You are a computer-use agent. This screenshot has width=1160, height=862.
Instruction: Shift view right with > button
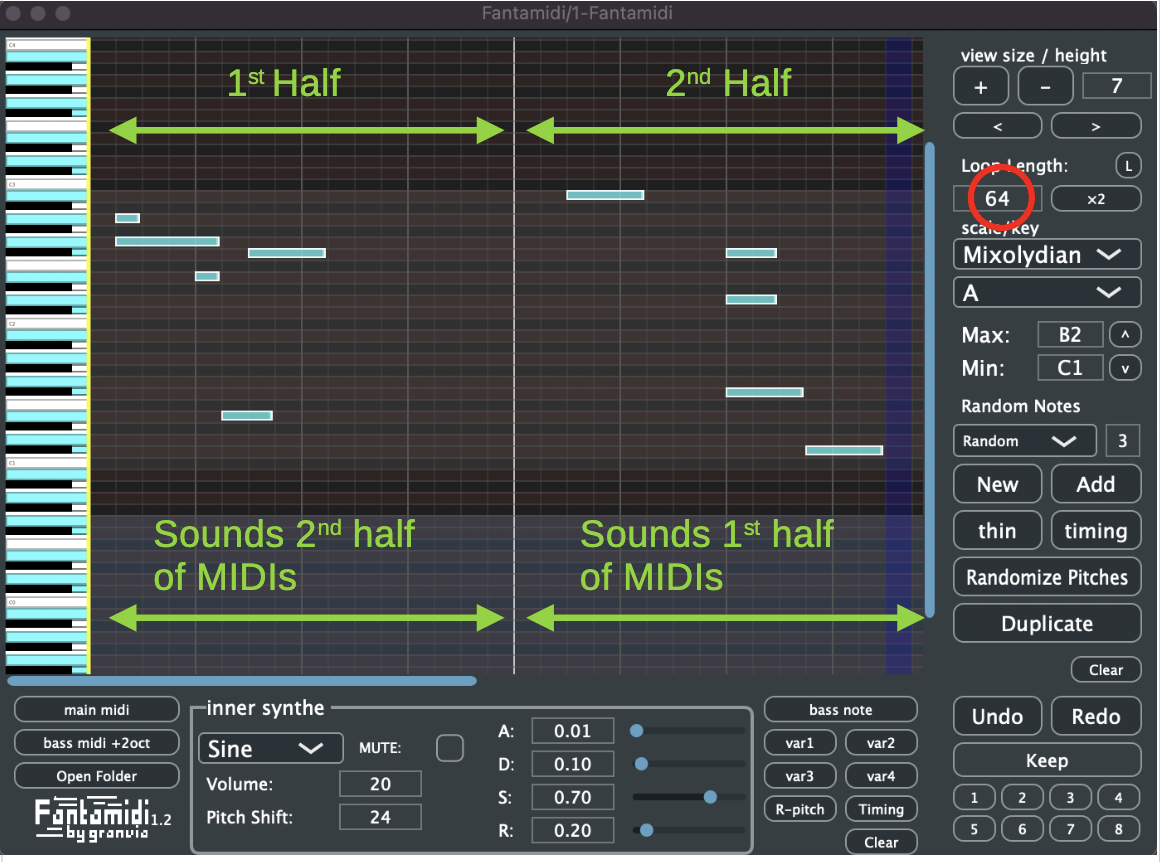[1096, 127]
